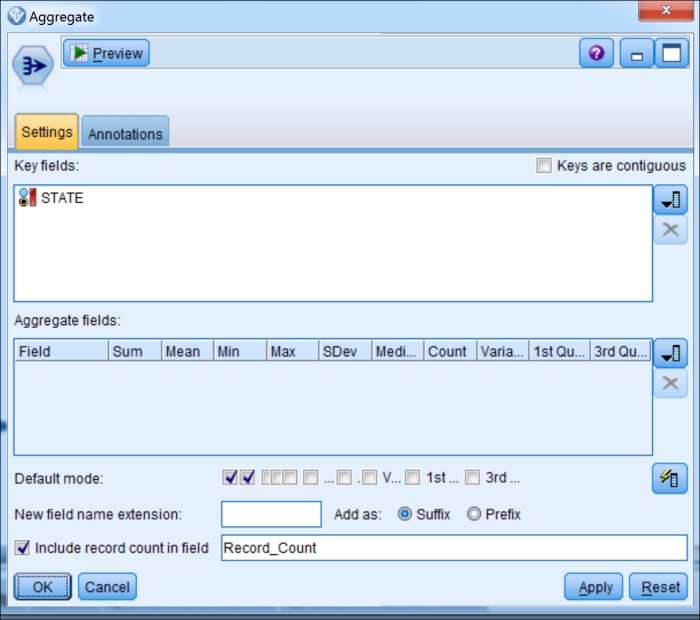Image resolution: width=700 pixels, height=620 pixels.
Task: Click the Sum column header
Action: click(135, 351)
